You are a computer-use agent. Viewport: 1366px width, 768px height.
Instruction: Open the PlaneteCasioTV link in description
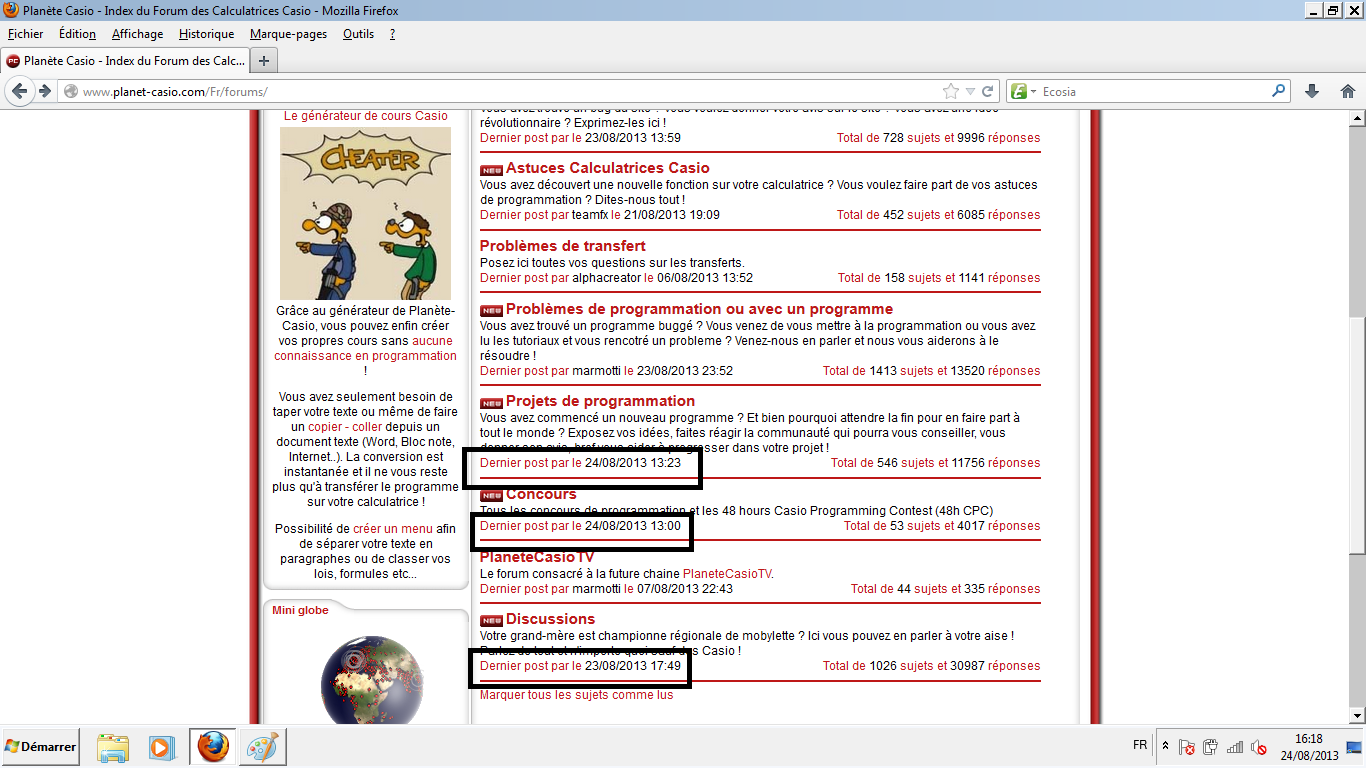[x=727, y=574]
